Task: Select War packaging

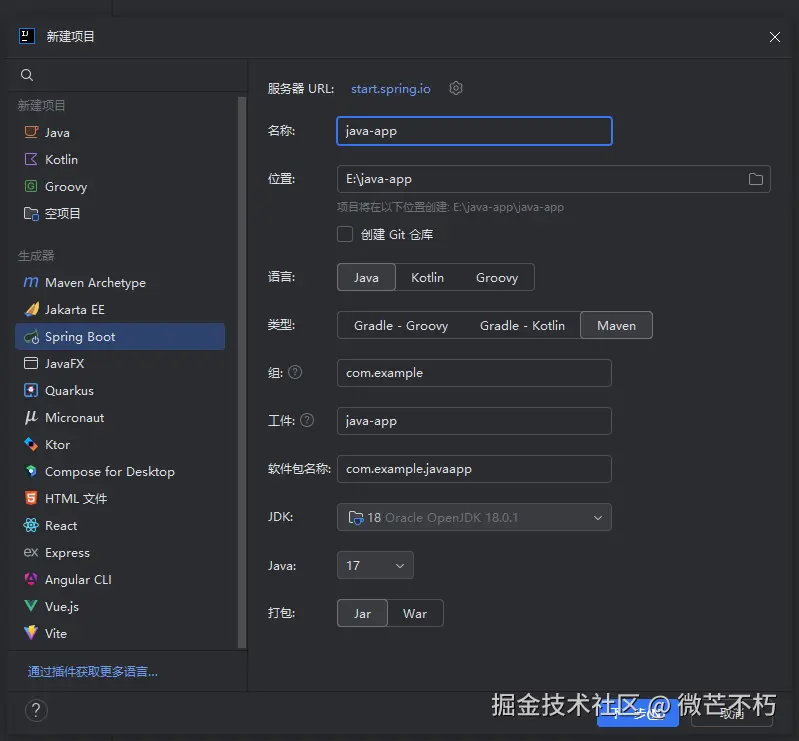Action: coord(415,614)
